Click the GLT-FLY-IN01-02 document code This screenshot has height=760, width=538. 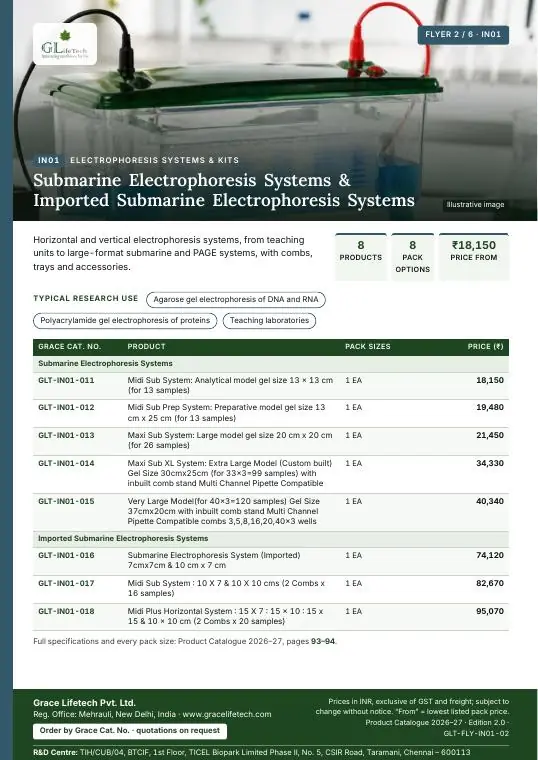pos(476,734)
